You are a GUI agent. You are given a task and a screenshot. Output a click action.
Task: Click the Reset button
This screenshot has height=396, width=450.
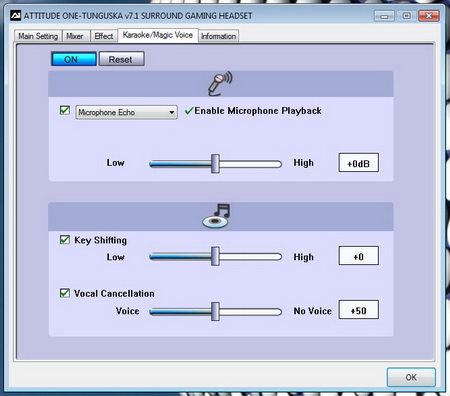point(121,59)
